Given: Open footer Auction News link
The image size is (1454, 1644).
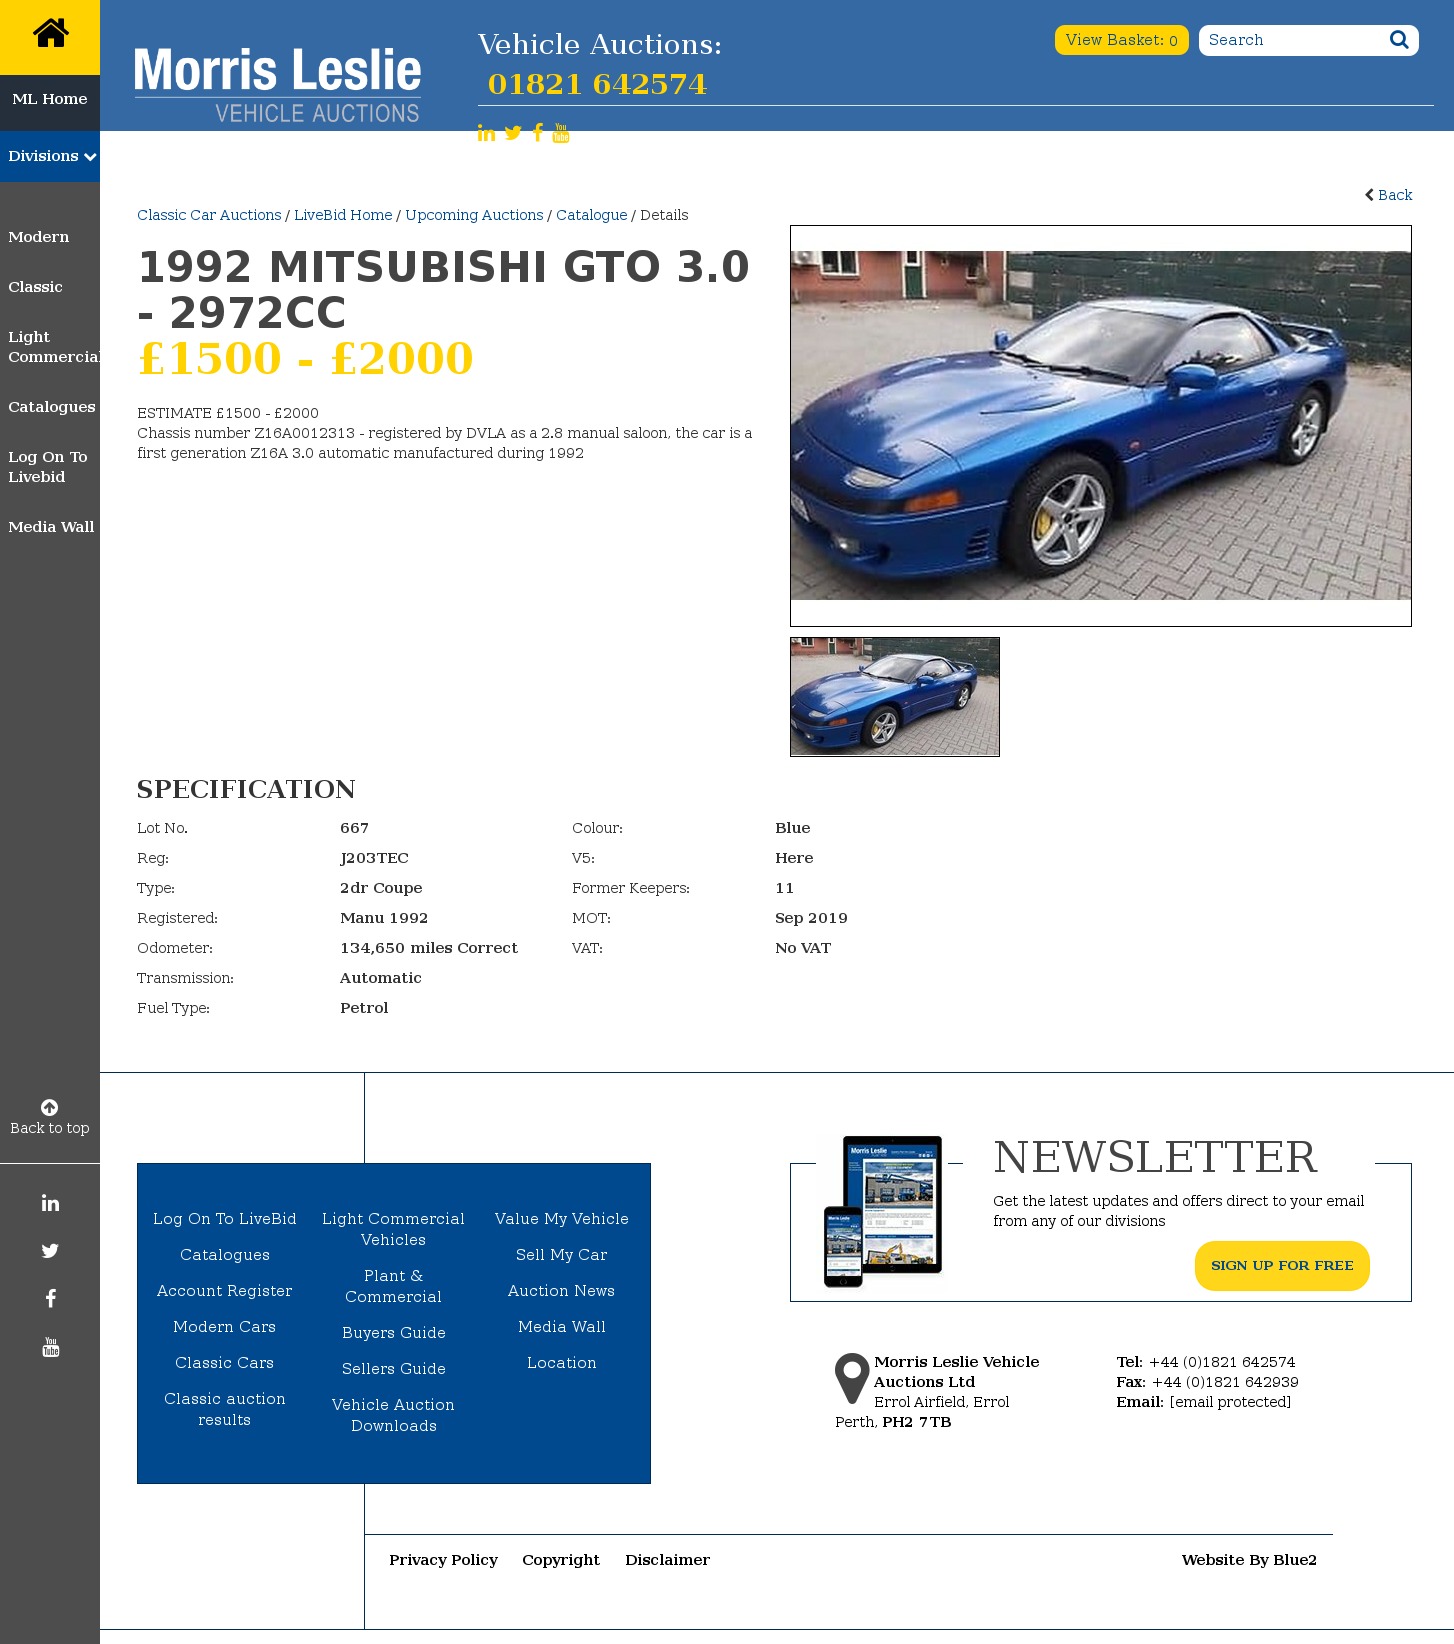Looking at the screenshot, I should click(562, 1291).
